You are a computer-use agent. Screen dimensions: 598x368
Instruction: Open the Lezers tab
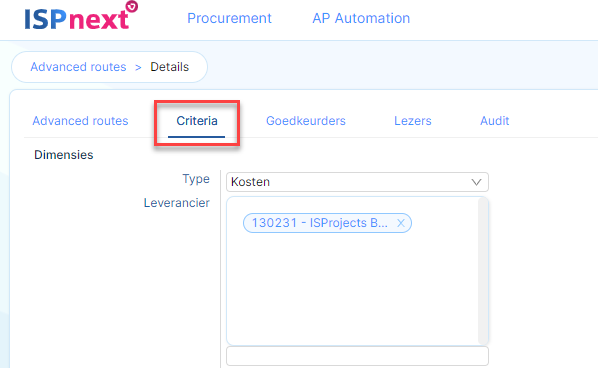413,121
